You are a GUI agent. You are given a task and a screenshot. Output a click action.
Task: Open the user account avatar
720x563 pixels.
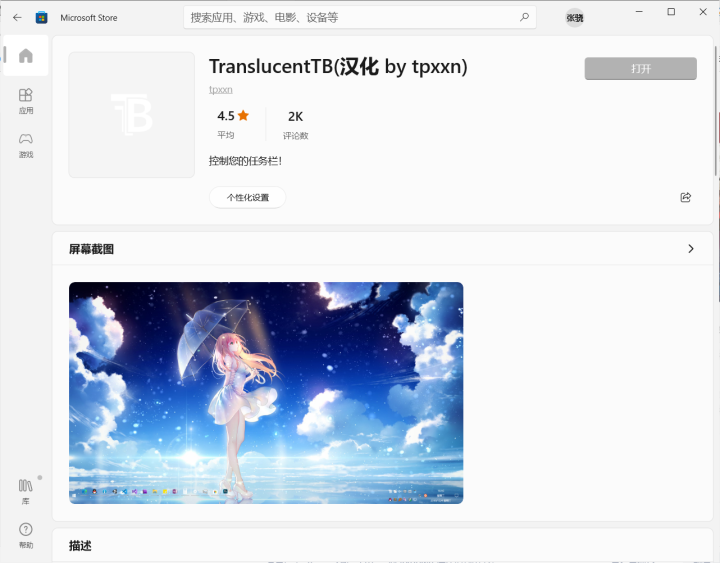click(574, 17)
